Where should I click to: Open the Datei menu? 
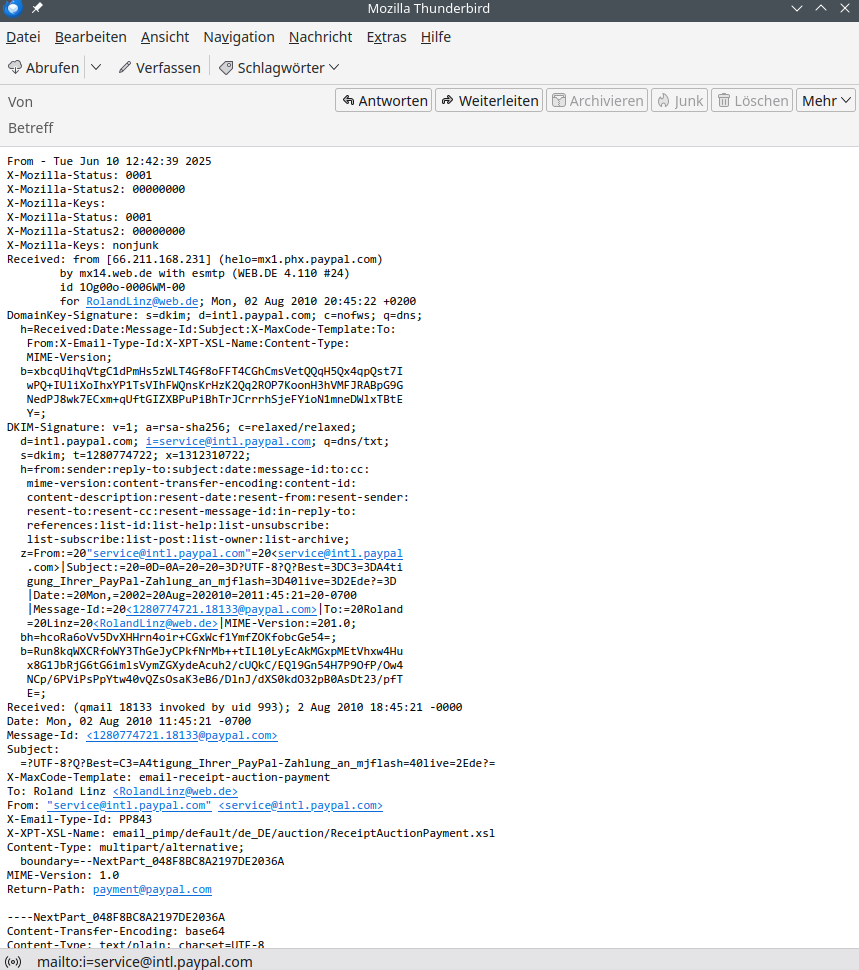click(x=23, y=37)
